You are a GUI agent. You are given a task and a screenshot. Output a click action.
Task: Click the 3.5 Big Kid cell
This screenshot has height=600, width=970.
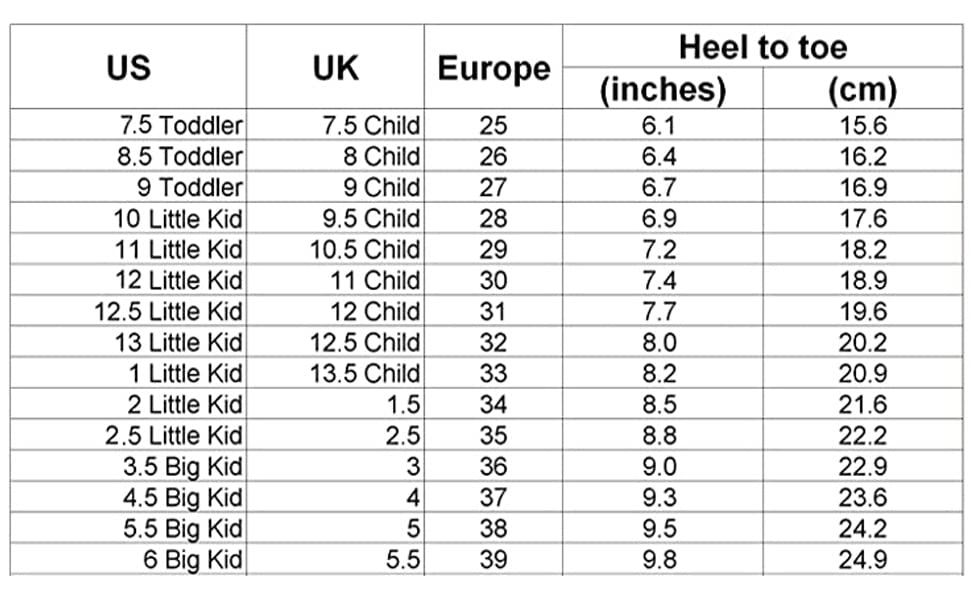tap(182, 467)
